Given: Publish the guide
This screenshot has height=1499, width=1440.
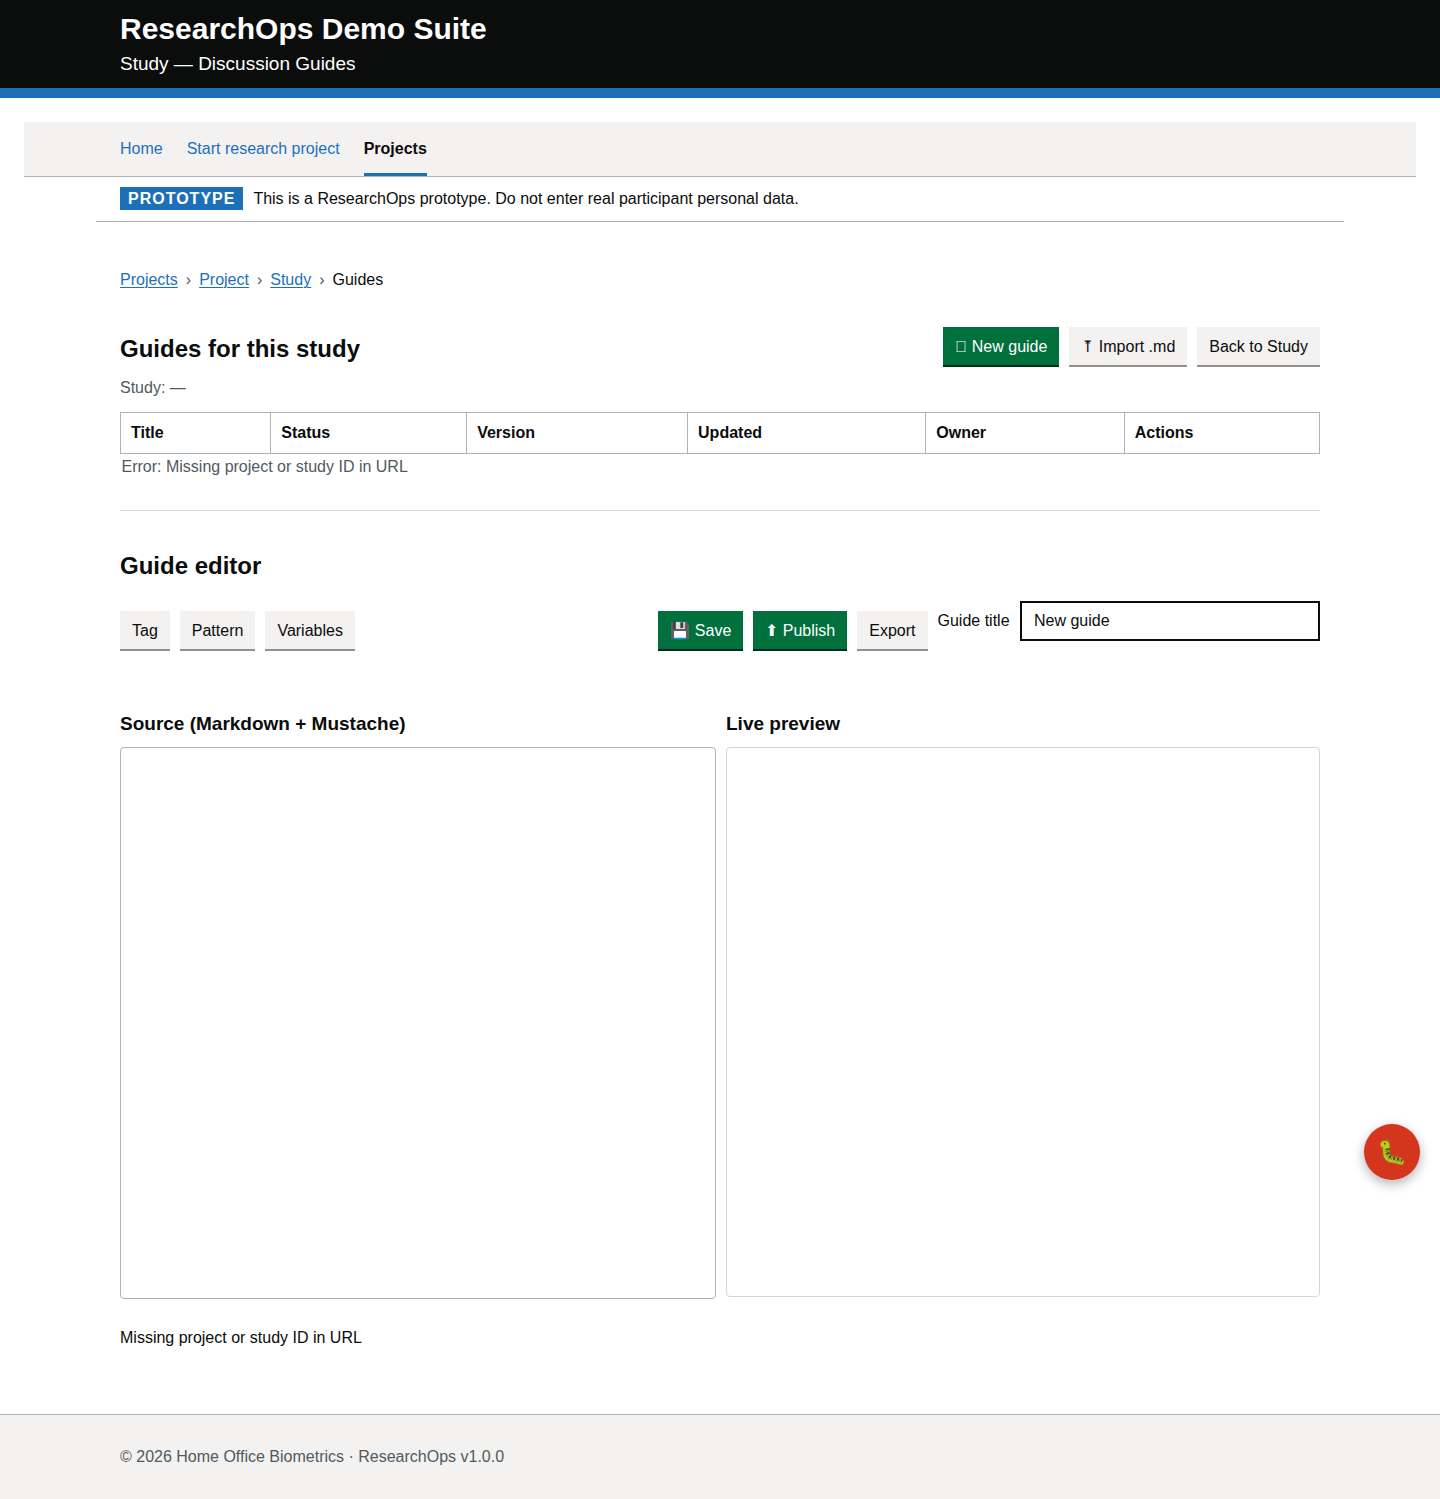Looking at the screenshot, I should [x=799, y=631].
